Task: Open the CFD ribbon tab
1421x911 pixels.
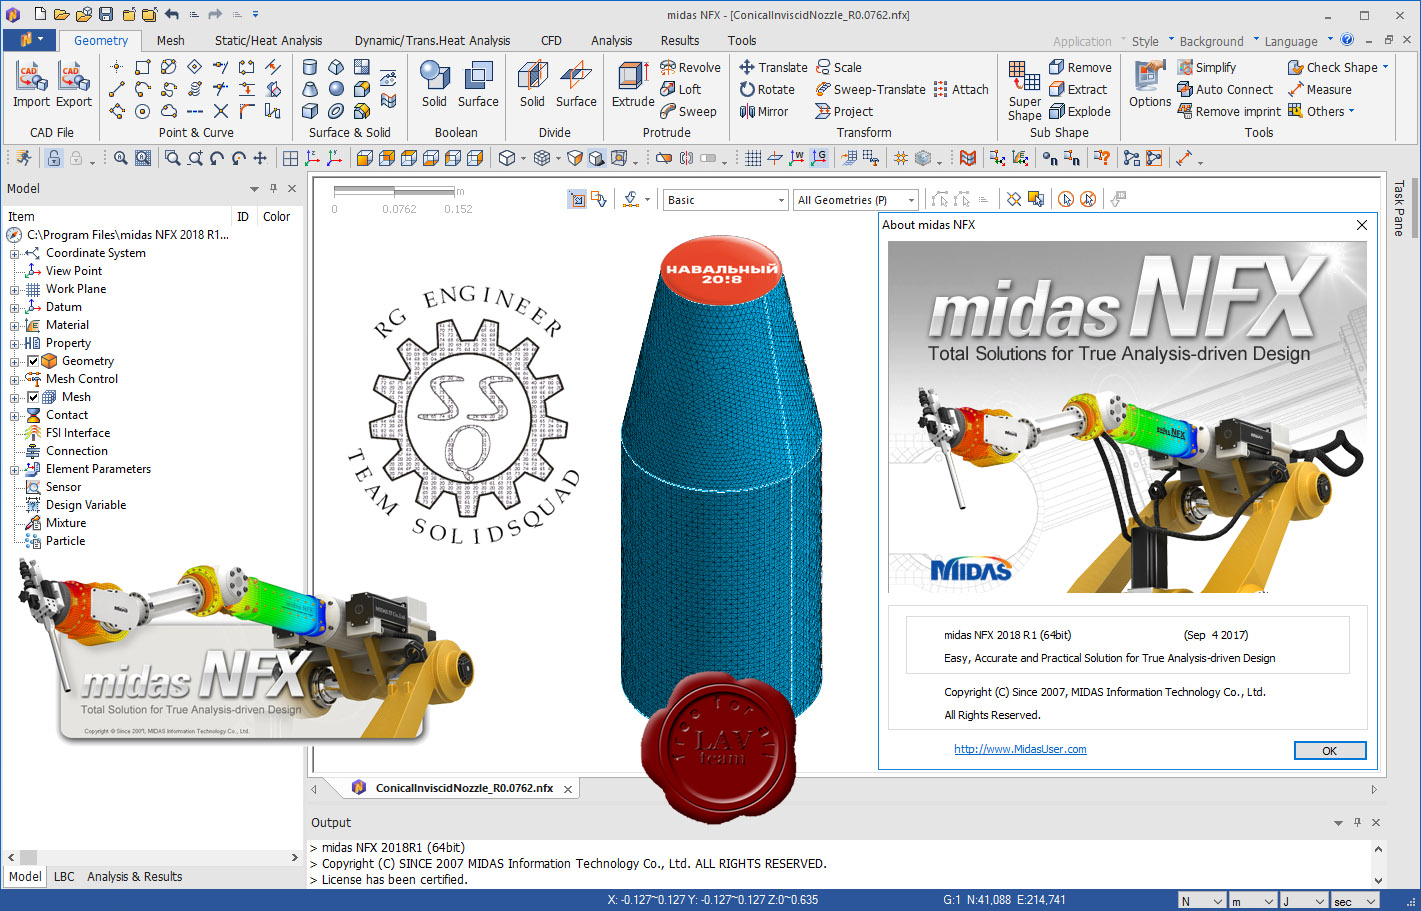Action: pyautogui.click(x=551, y=40)
